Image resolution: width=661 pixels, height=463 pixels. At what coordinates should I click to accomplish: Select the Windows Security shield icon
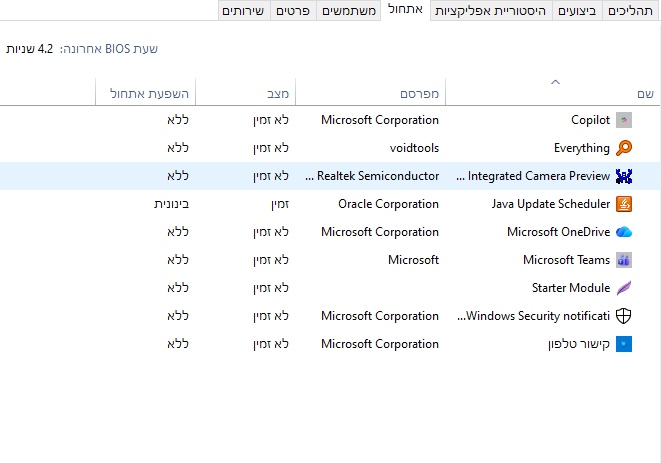click(624, 316)
